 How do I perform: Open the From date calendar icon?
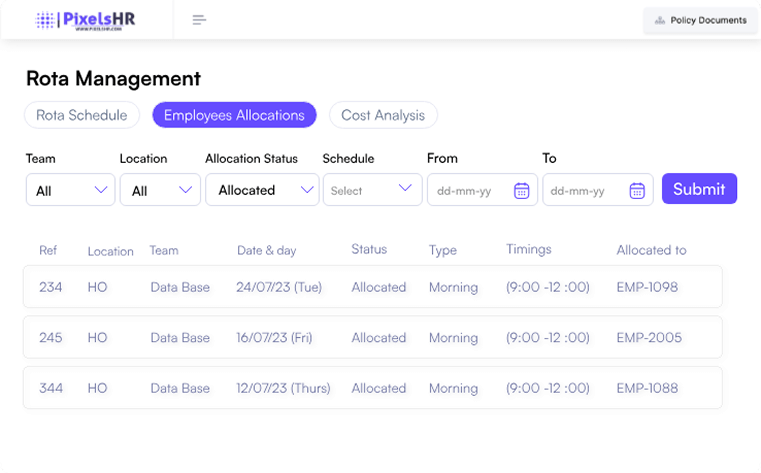[x=521, y=191]
